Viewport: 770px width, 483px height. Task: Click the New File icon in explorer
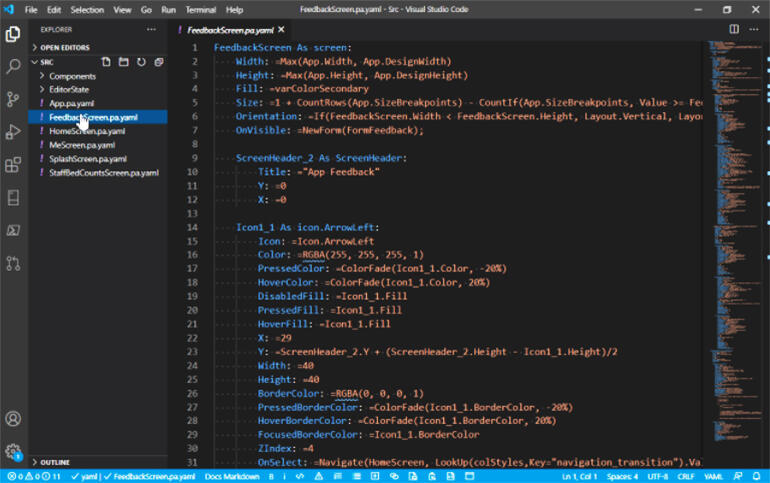[x=106, y=62]
